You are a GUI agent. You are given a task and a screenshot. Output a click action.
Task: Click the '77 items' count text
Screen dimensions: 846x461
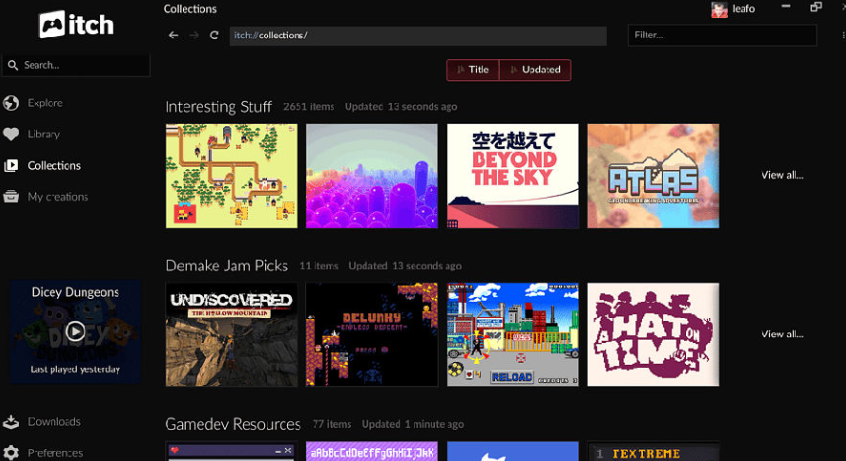click(332, 424)
